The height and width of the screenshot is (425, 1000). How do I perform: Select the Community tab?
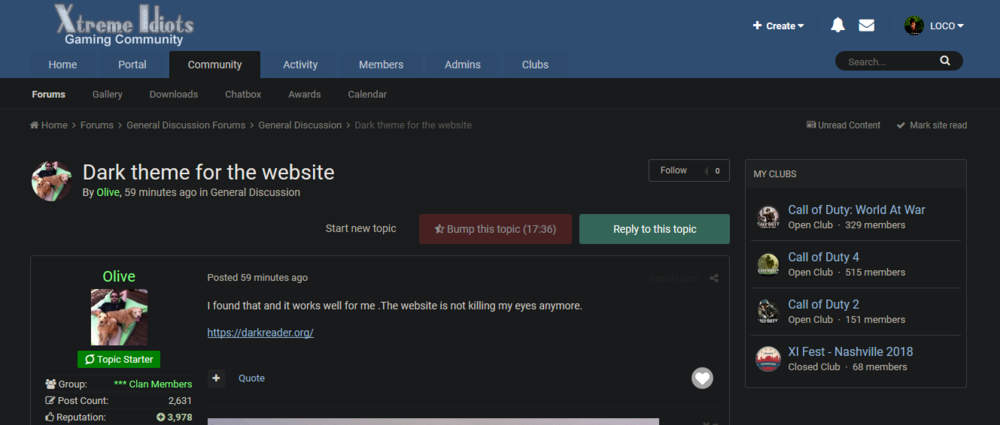[214, 64]
